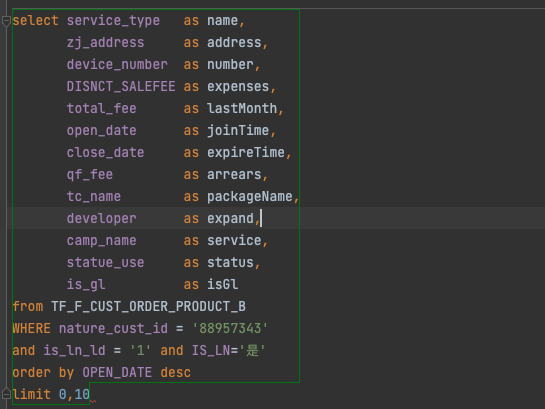Click the alias 'address'
The image size is (545, 409).
tap(234, 43)
